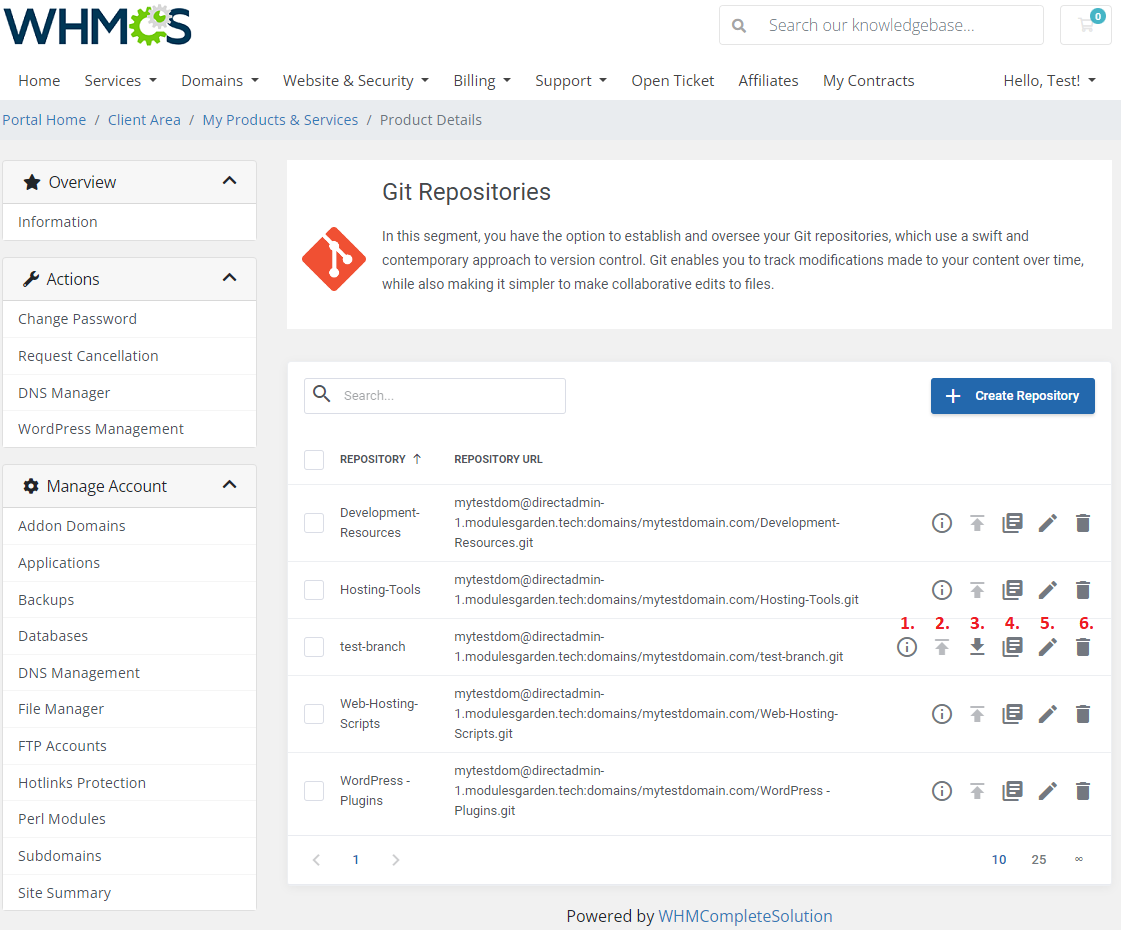This screenshot has height=930, width=1121.
Task: Collapse the Overview sidebar panel
Action: point(229,181)
